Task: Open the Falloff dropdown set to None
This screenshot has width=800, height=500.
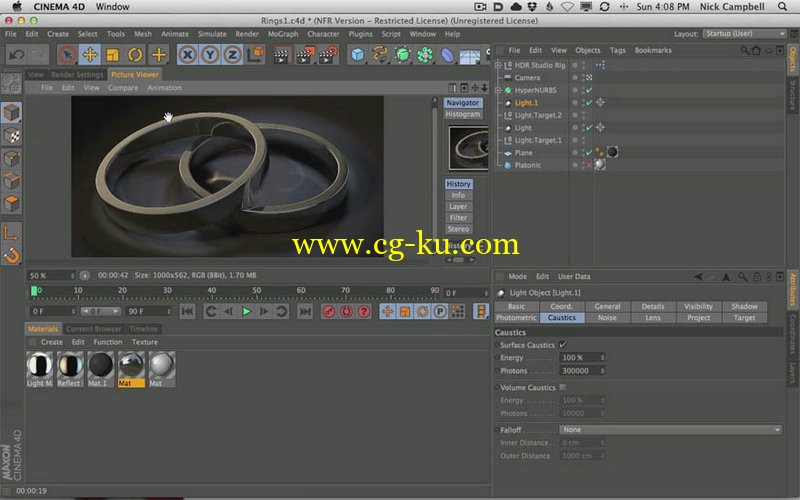Action: (670, 430)
